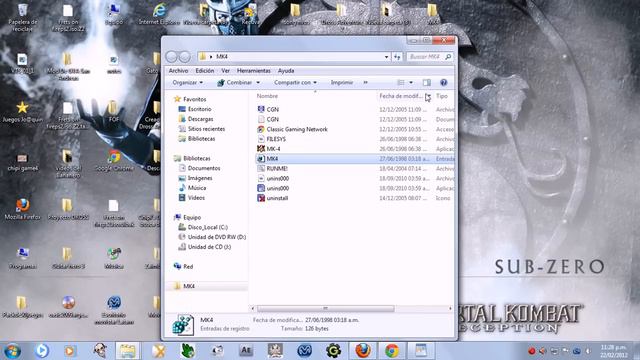Launch the MK-4 application file

[x=273, y=149]
